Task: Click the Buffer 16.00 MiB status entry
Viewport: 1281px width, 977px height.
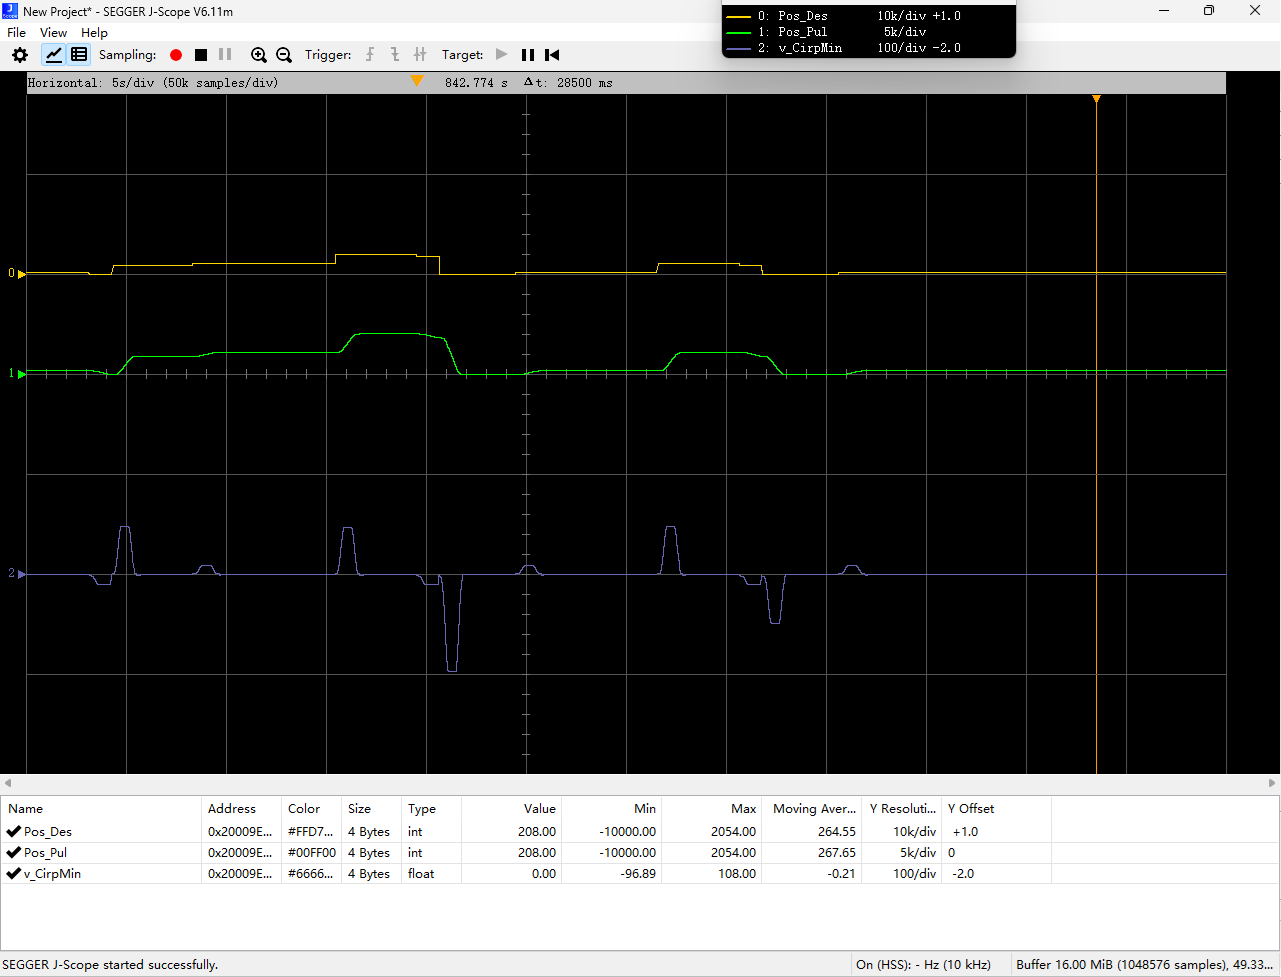Action: (x=1145, y=964)
